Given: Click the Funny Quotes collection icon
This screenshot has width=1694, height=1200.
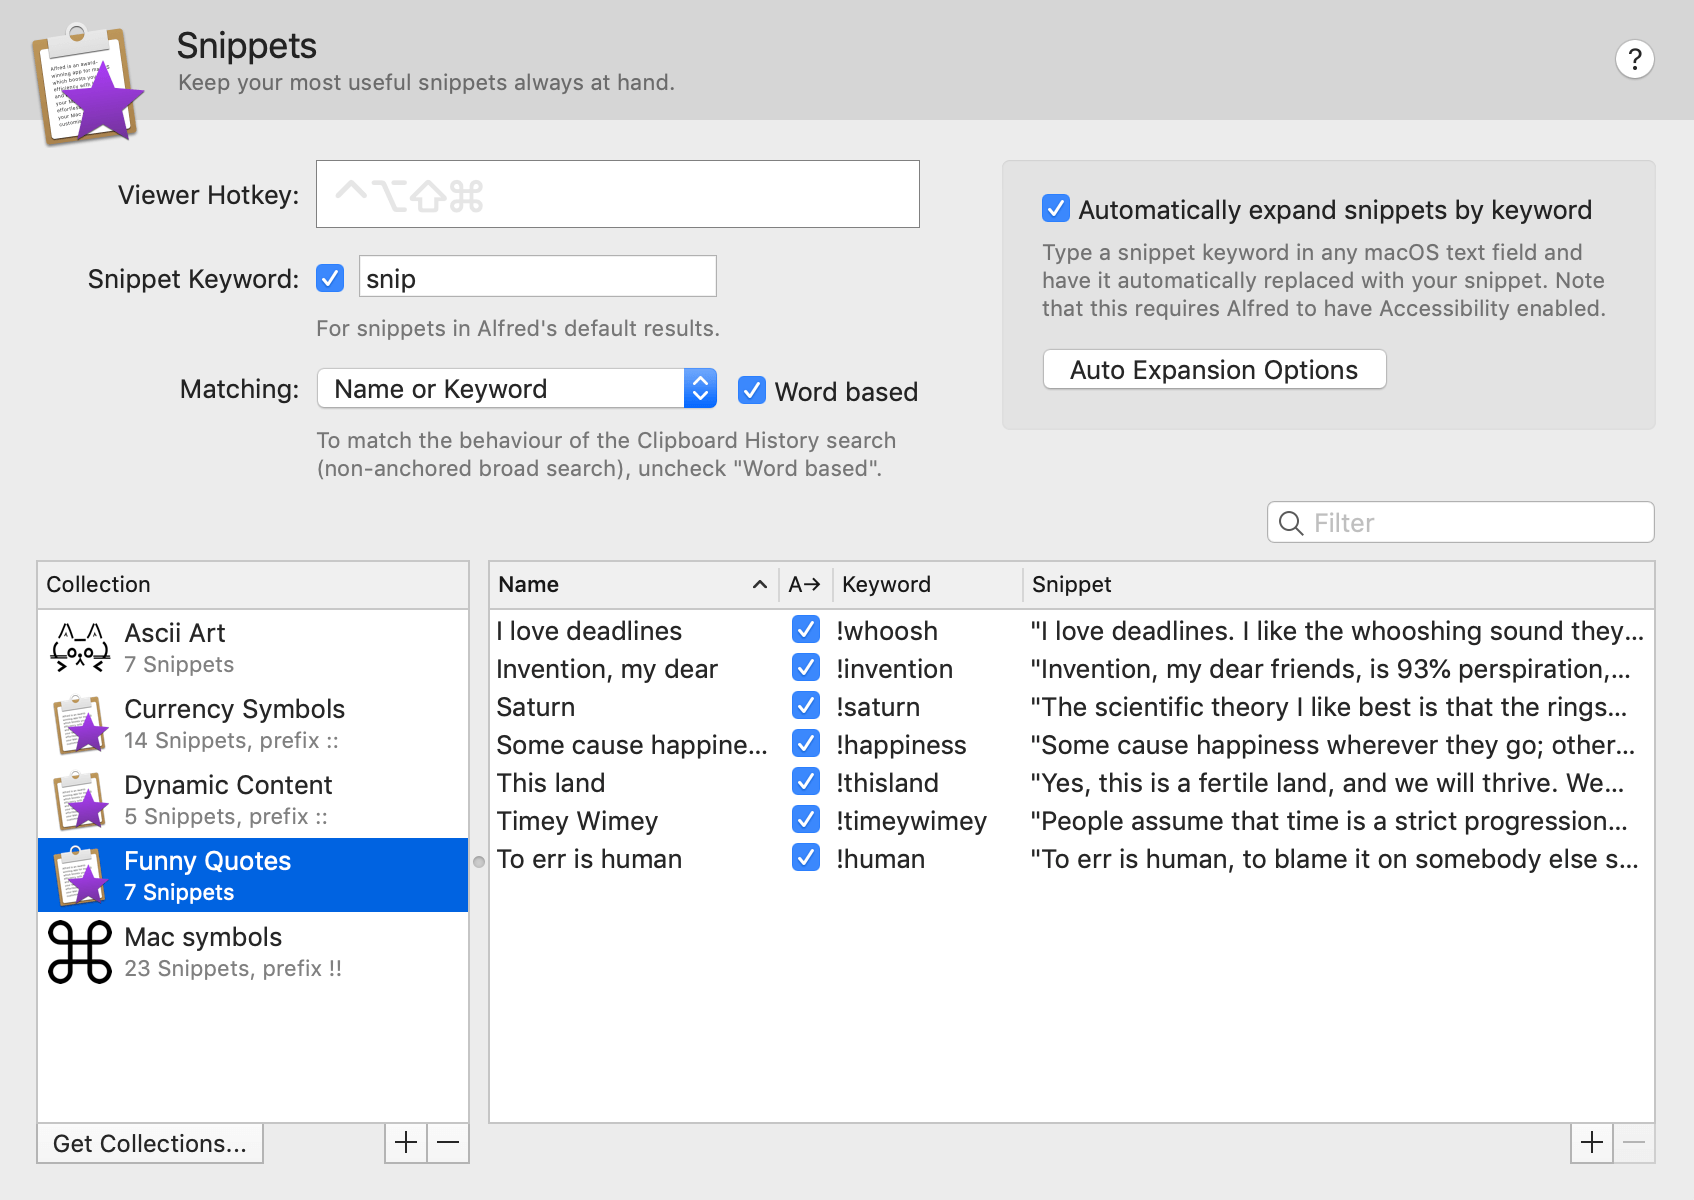Looking at the screenshot, I should 80,874.
